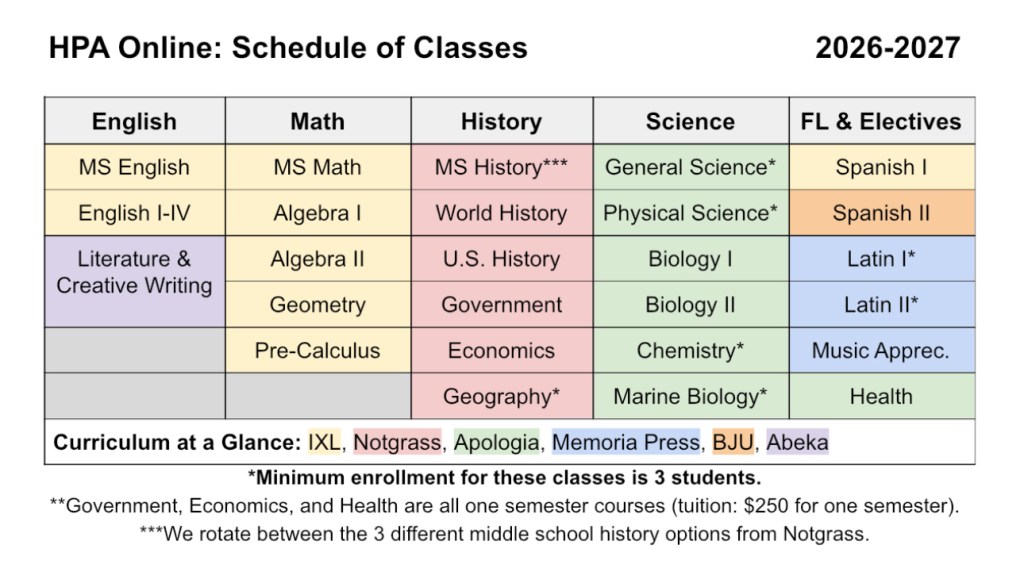This screenshot has height=564, width=1024.
Task: Click the IXL curriculum label
Action: pyautogui.click(x=324, y=442)
